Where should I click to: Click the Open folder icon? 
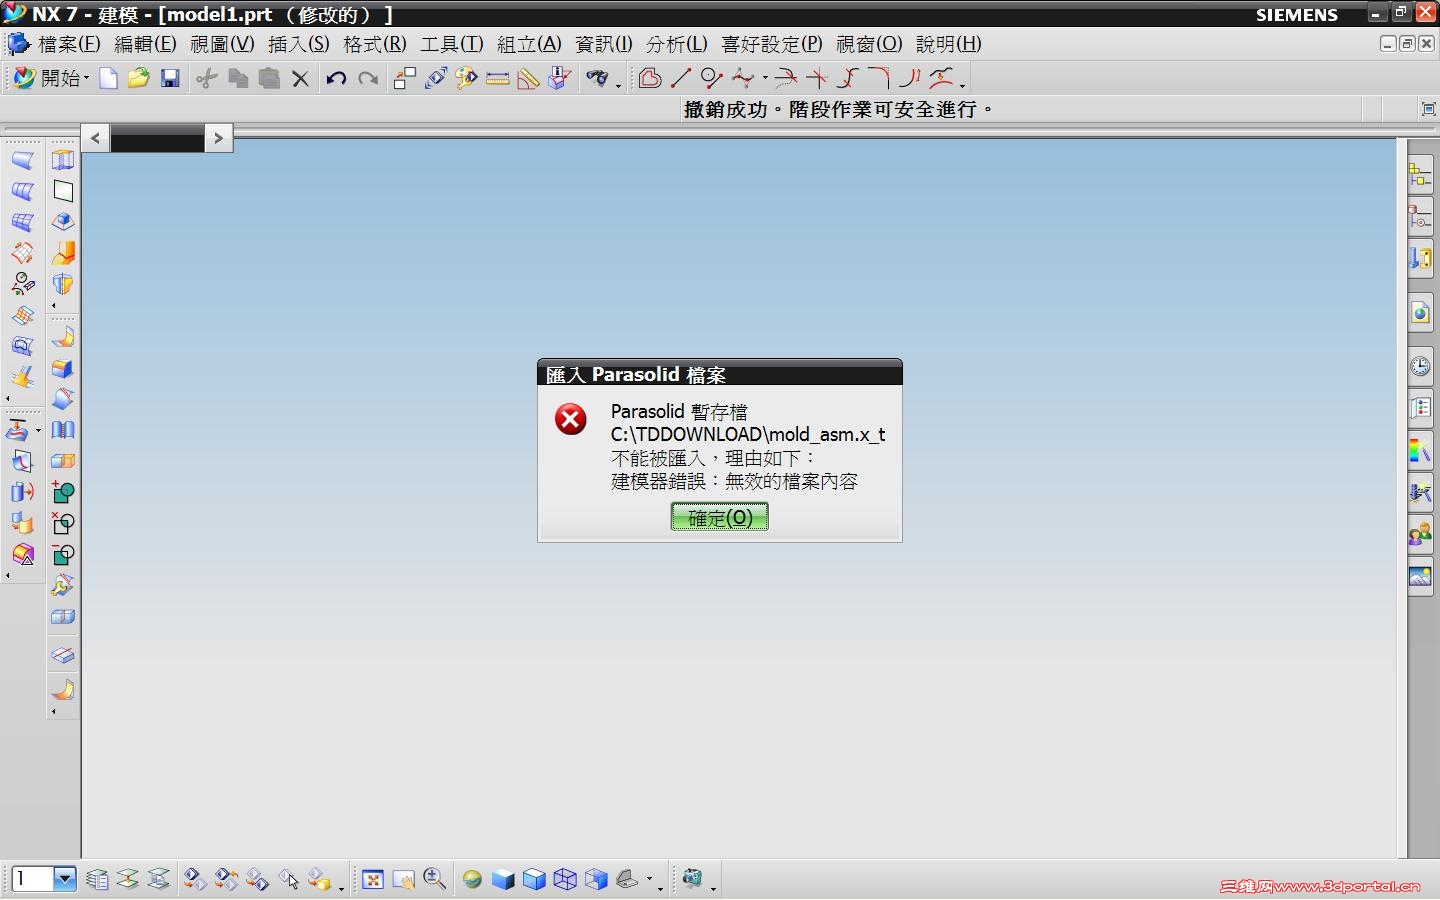(139, 78)
